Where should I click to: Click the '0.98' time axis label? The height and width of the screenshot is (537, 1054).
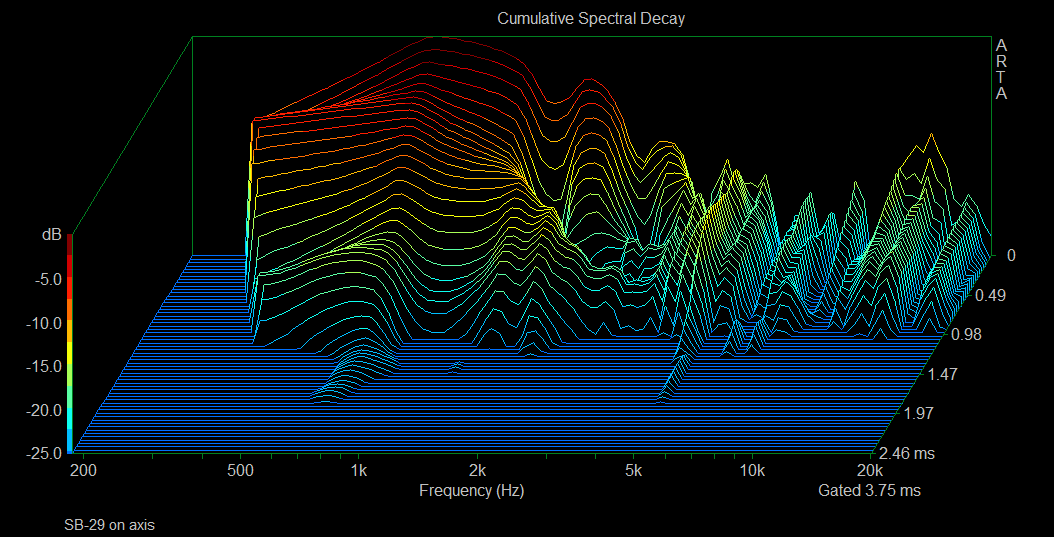point(967,335)
